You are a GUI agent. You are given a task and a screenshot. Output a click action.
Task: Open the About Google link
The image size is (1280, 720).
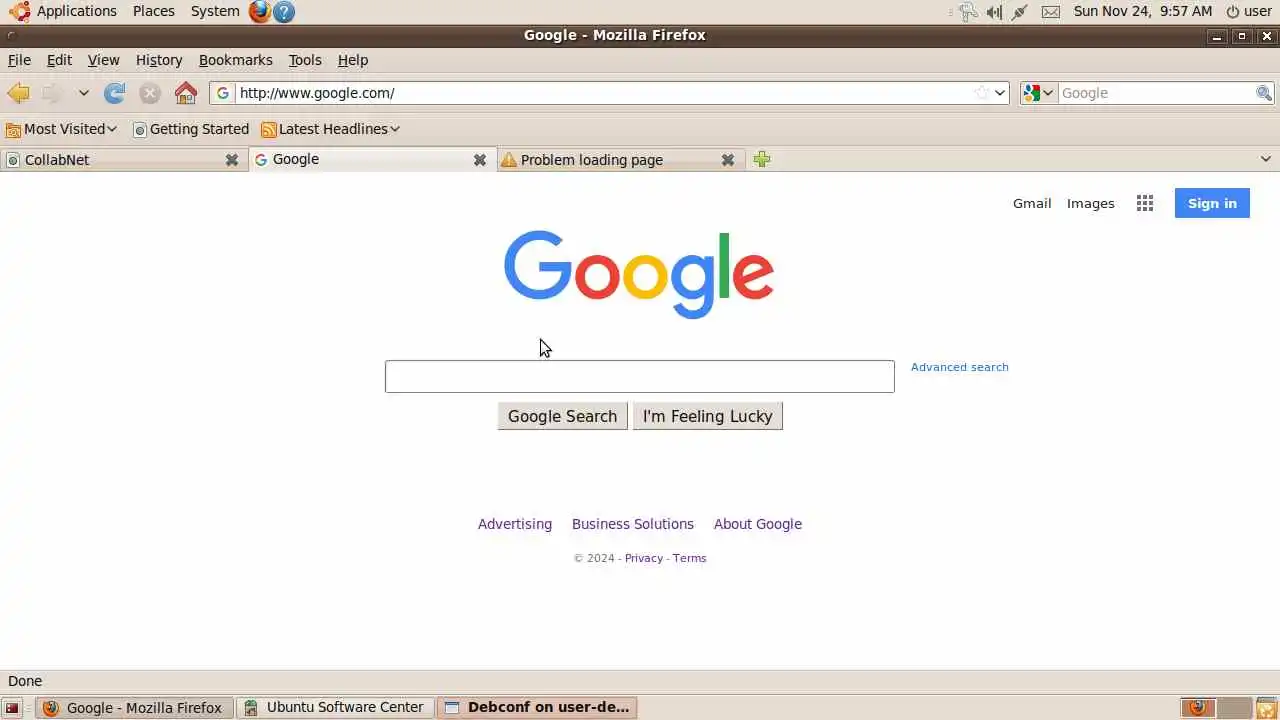(758, 524)
